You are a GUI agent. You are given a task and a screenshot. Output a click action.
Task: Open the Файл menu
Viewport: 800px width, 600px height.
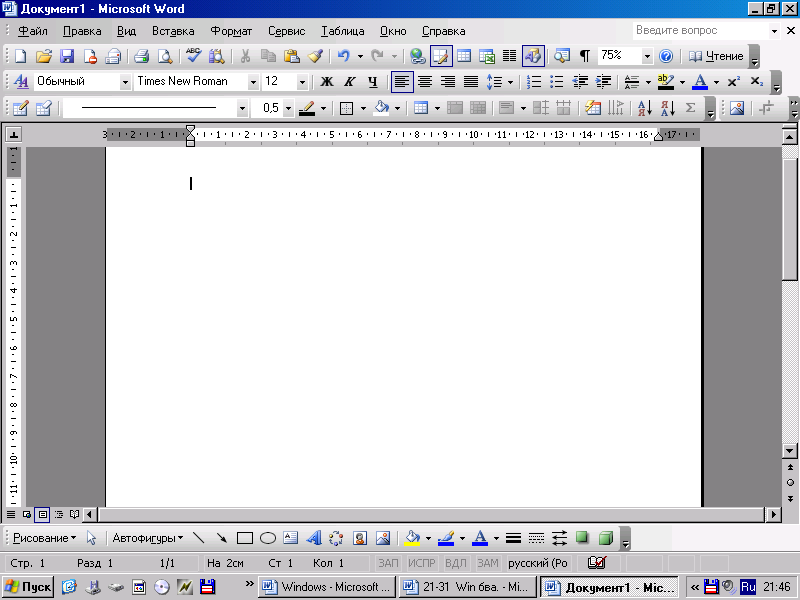click(x=33, y=31)
